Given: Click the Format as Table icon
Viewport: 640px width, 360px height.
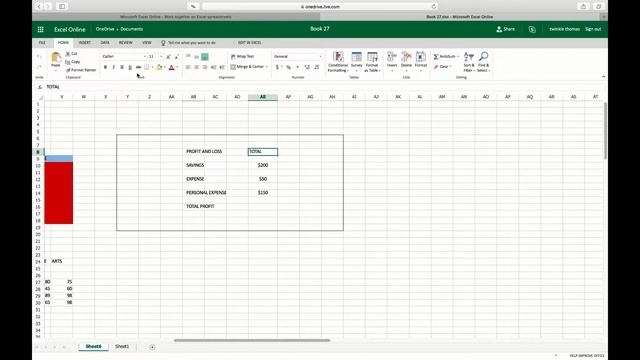Looking at the screenshot, I should (x=372, y=57).
